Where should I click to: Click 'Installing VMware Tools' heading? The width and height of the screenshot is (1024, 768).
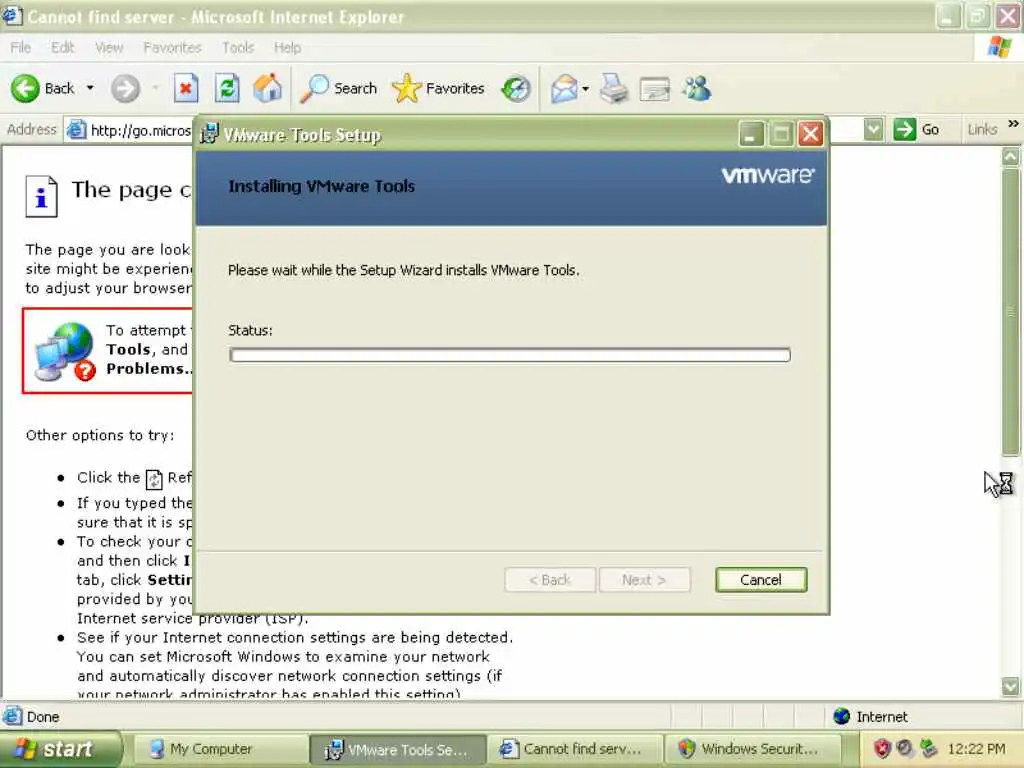pyautogui.click(x=321, y=187)
